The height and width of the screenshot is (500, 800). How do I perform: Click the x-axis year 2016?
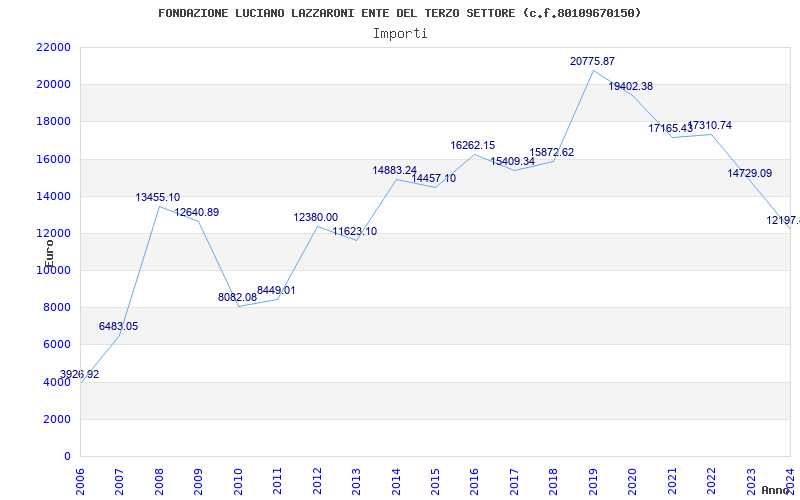tap(474, 481)
